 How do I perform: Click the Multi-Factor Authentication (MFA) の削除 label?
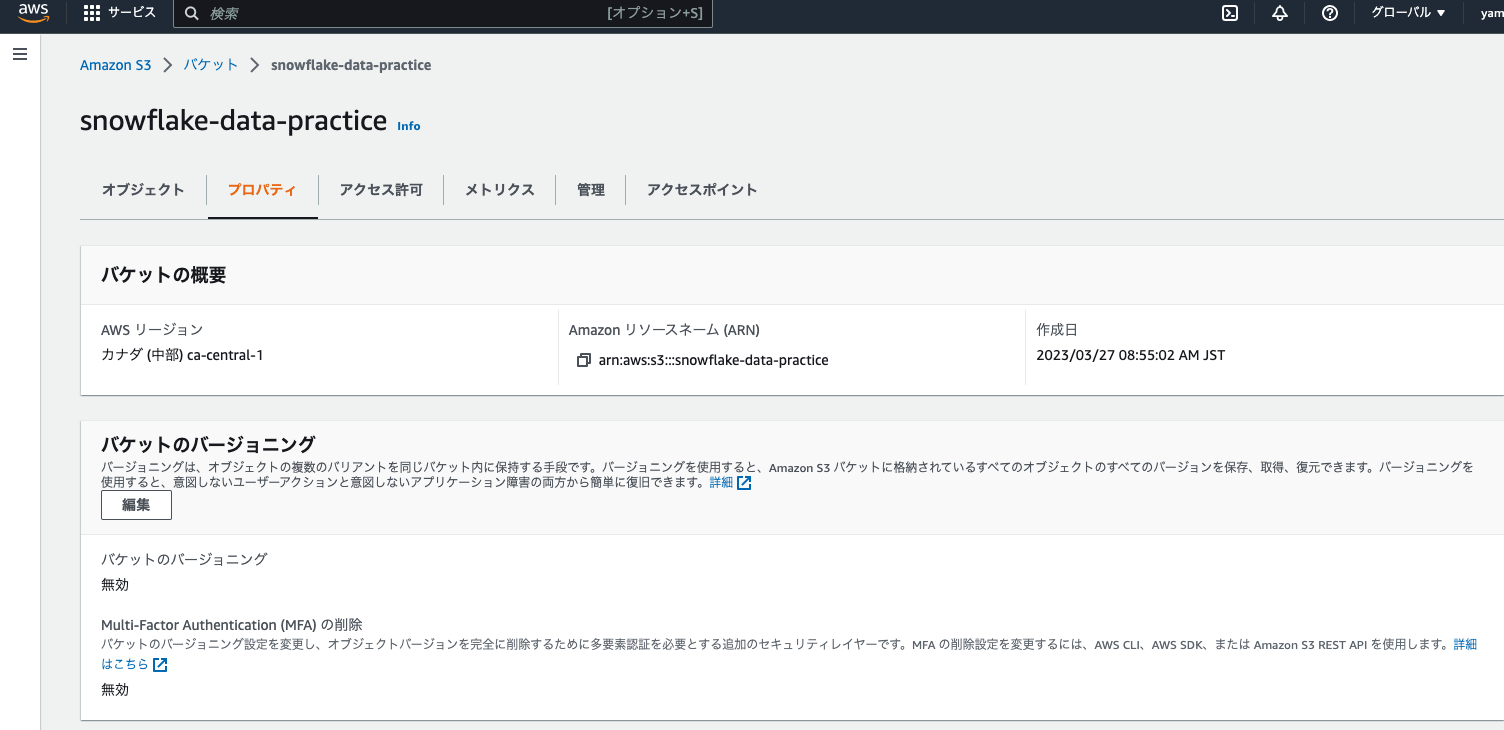pyautogui.click(x=232, y=625)
